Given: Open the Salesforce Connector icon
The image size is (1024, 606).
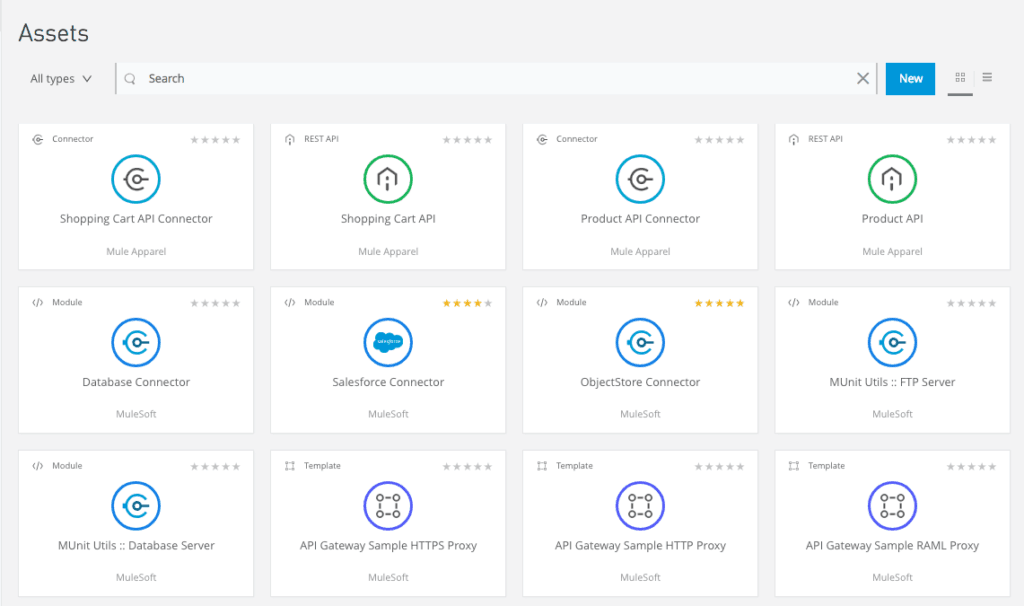Looking at the screenshot, I should click(388, 342).
